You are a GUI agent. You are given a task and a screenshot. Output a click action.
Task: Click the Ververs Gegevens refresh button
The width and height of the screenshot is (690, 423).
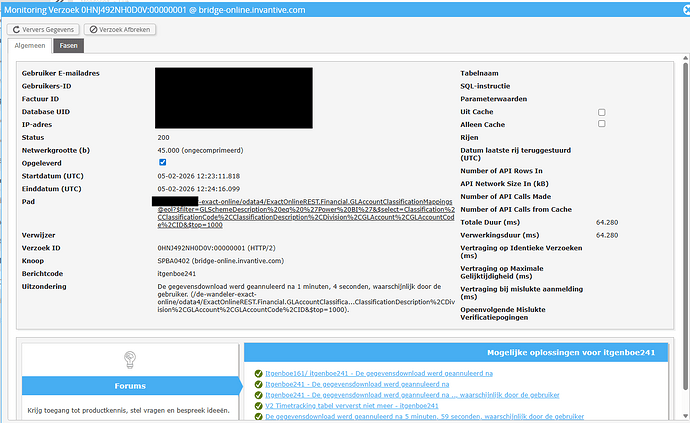[x=42, y=29]
